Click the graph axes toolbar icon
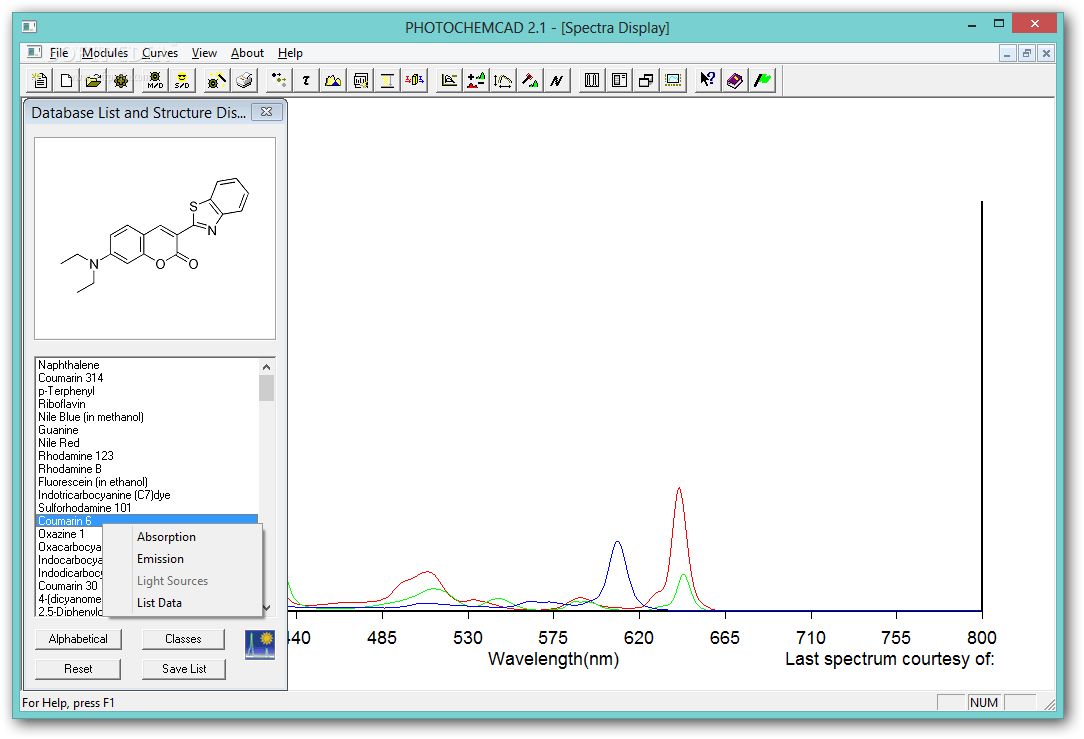This screenshot has height=739, width=1084. [449, 80]
